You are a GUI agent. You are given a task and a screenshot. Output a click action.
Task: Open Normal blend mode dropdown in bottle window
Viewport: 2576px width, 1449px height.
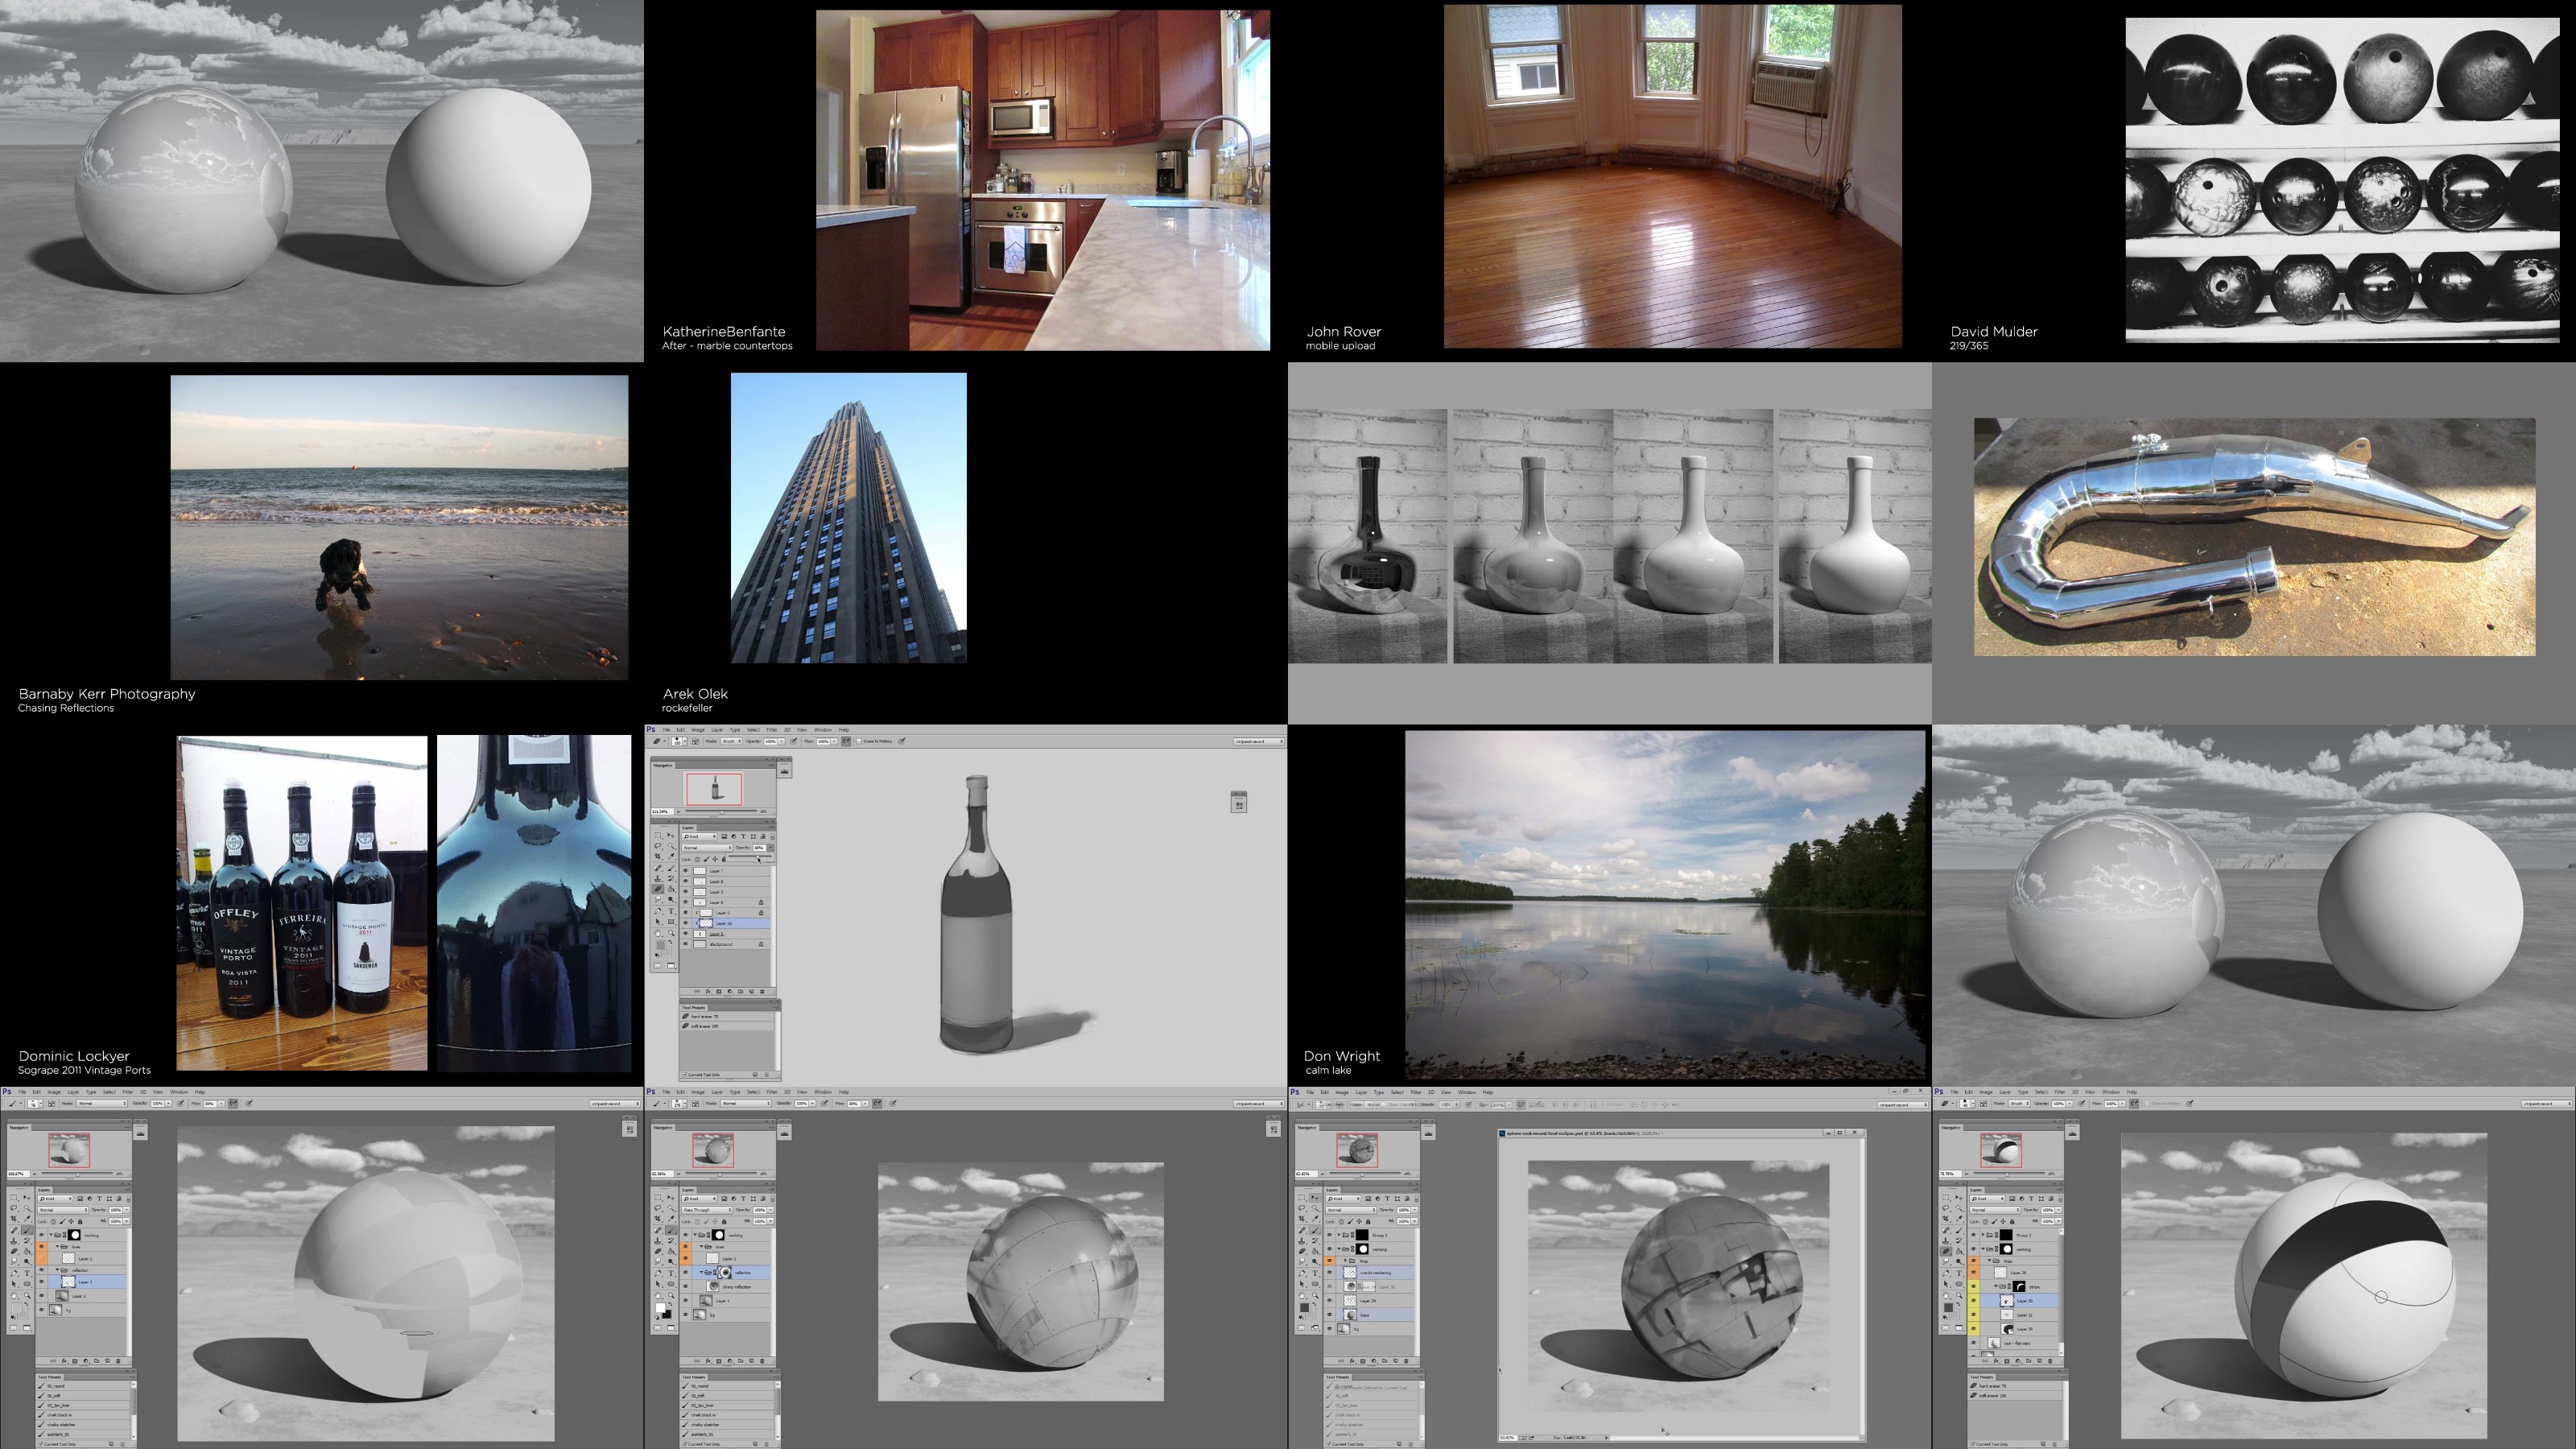pos(708,848)
